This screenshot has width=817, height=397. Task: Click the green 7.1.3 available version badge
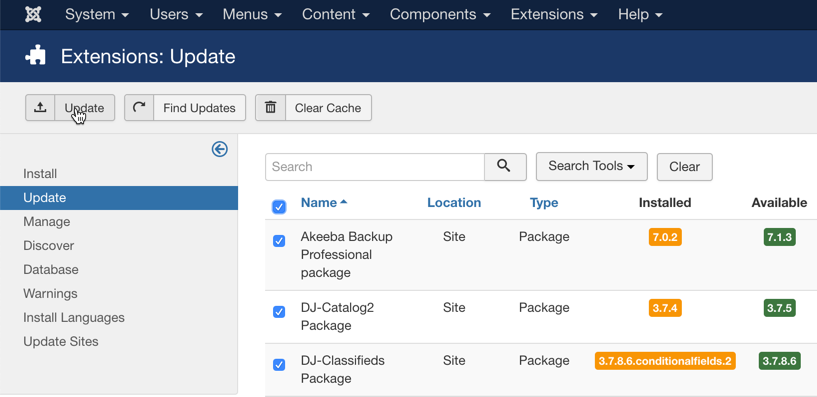779,237
